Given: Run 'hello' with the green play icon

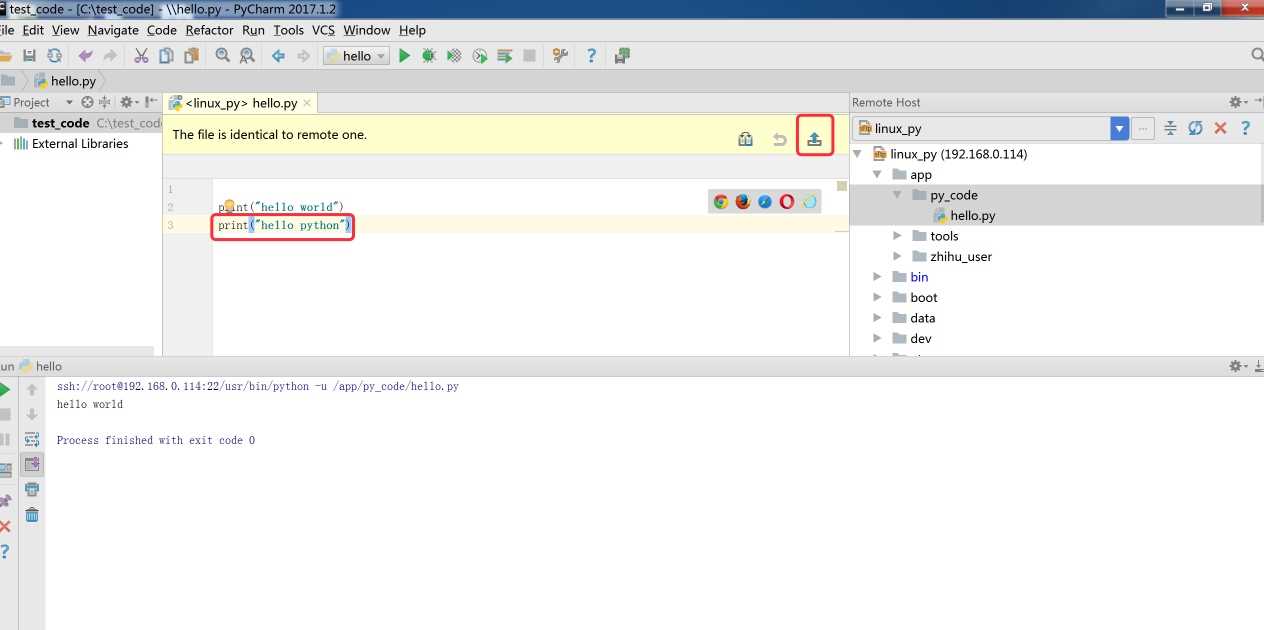Looking at the screenshot, I should click(x=404, y=56).
